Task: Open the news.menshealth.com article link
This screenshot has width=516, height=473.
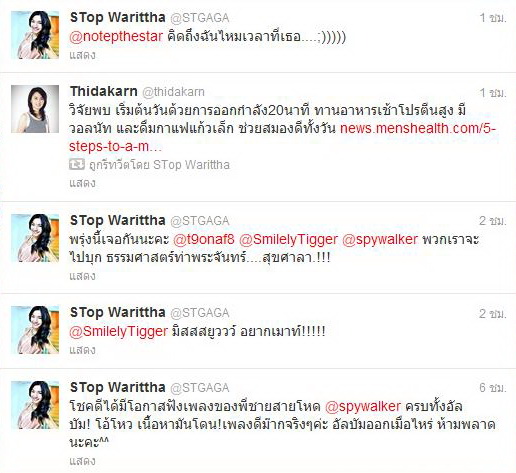Action: pyautogui.click(x=282, y=137)
